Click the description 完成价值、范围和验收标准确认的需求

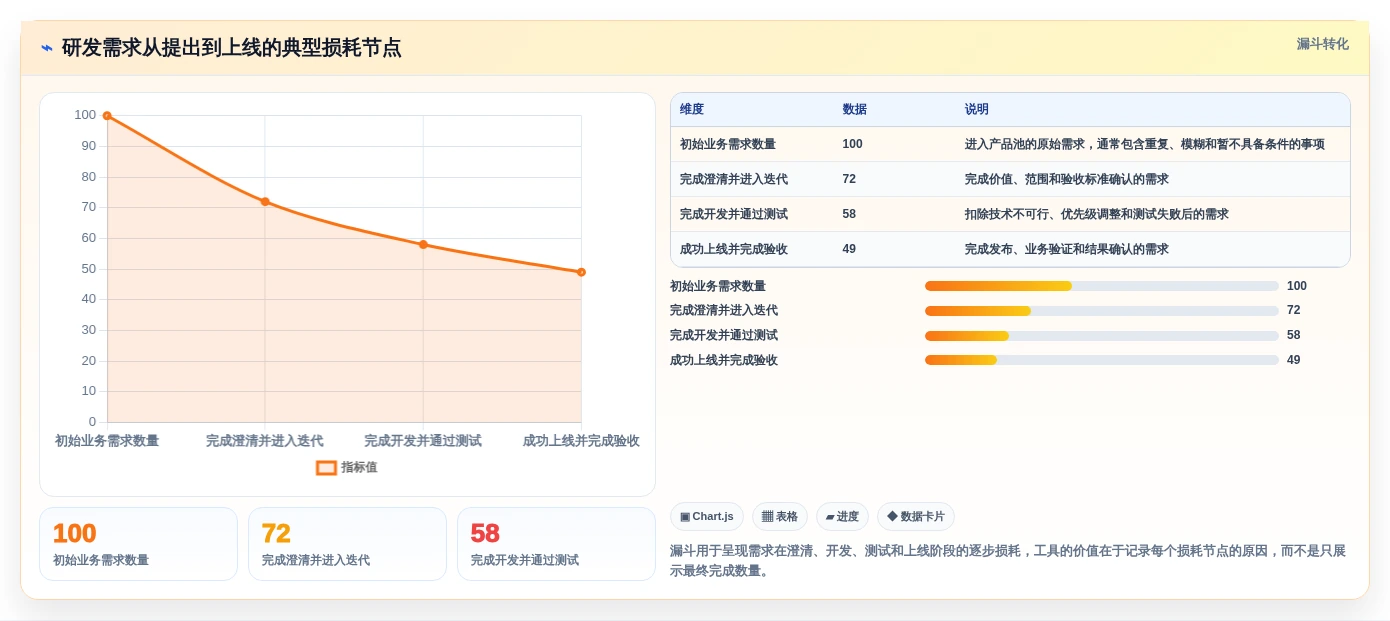pyautogui.click(x=1067, y=179)
